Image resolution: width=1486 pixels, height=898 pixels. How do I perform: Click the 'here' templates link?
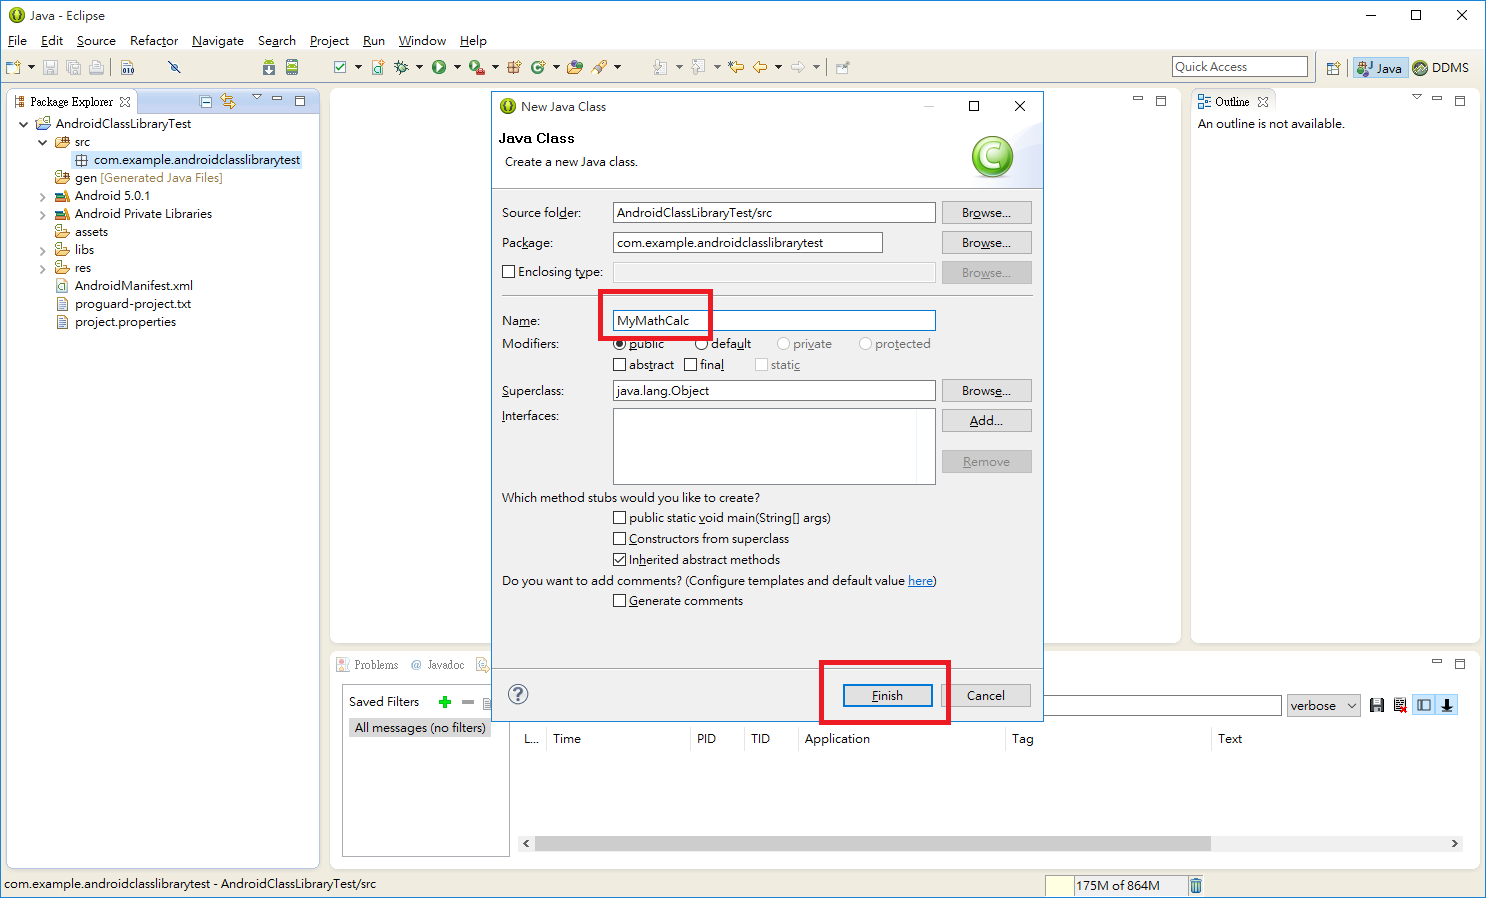click(x=920, y=581)
